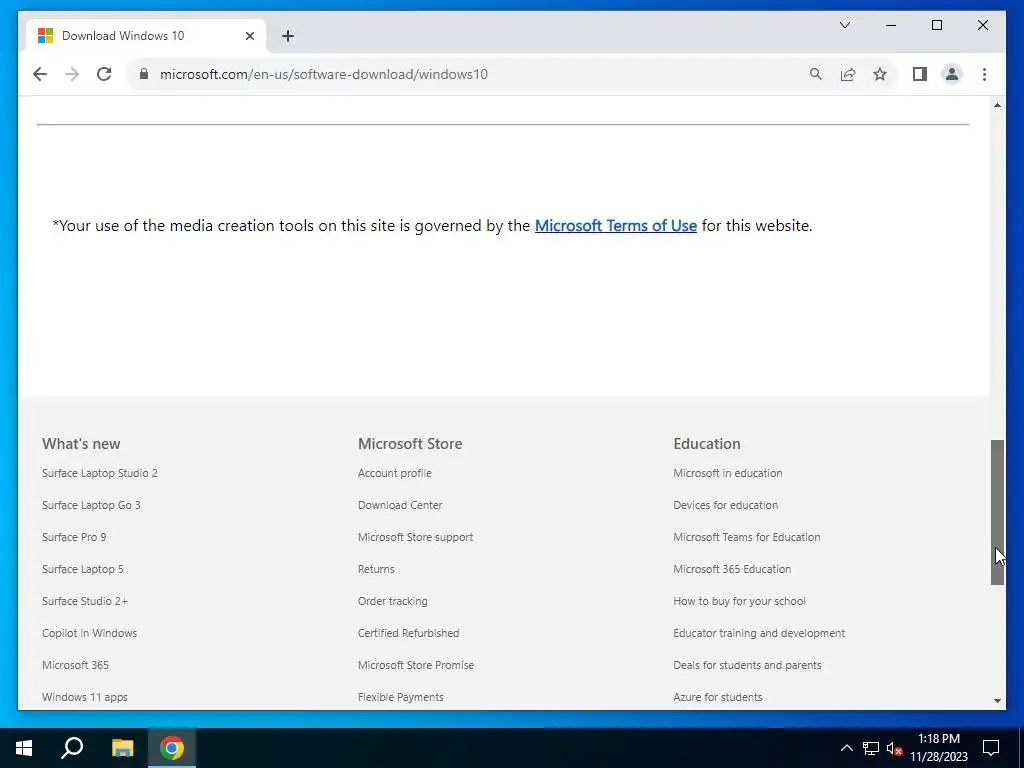This screenshot has width=1024, height=768.
Task: Open the taskbar clock and date
Action: coord(939,748)
